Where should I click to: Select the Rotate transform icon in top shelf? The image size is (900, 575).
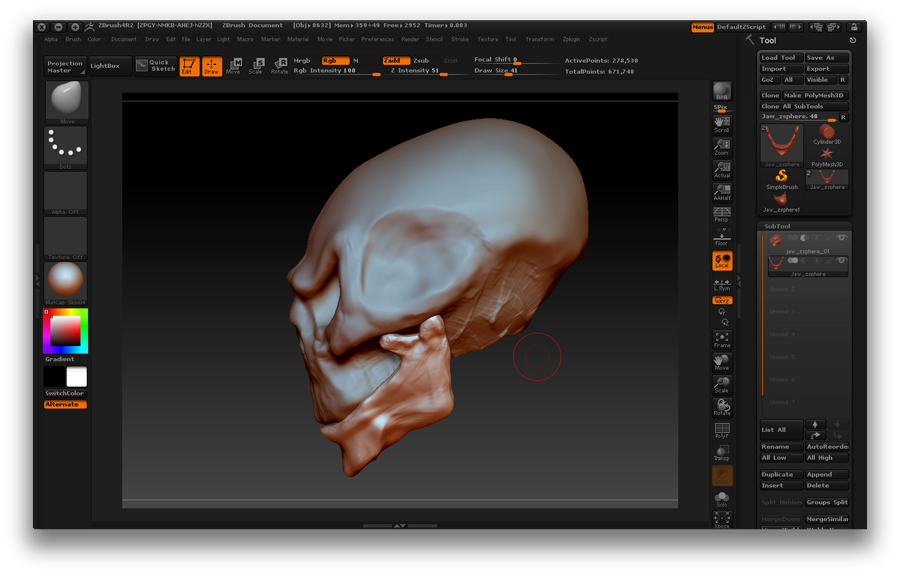point(280,67)
